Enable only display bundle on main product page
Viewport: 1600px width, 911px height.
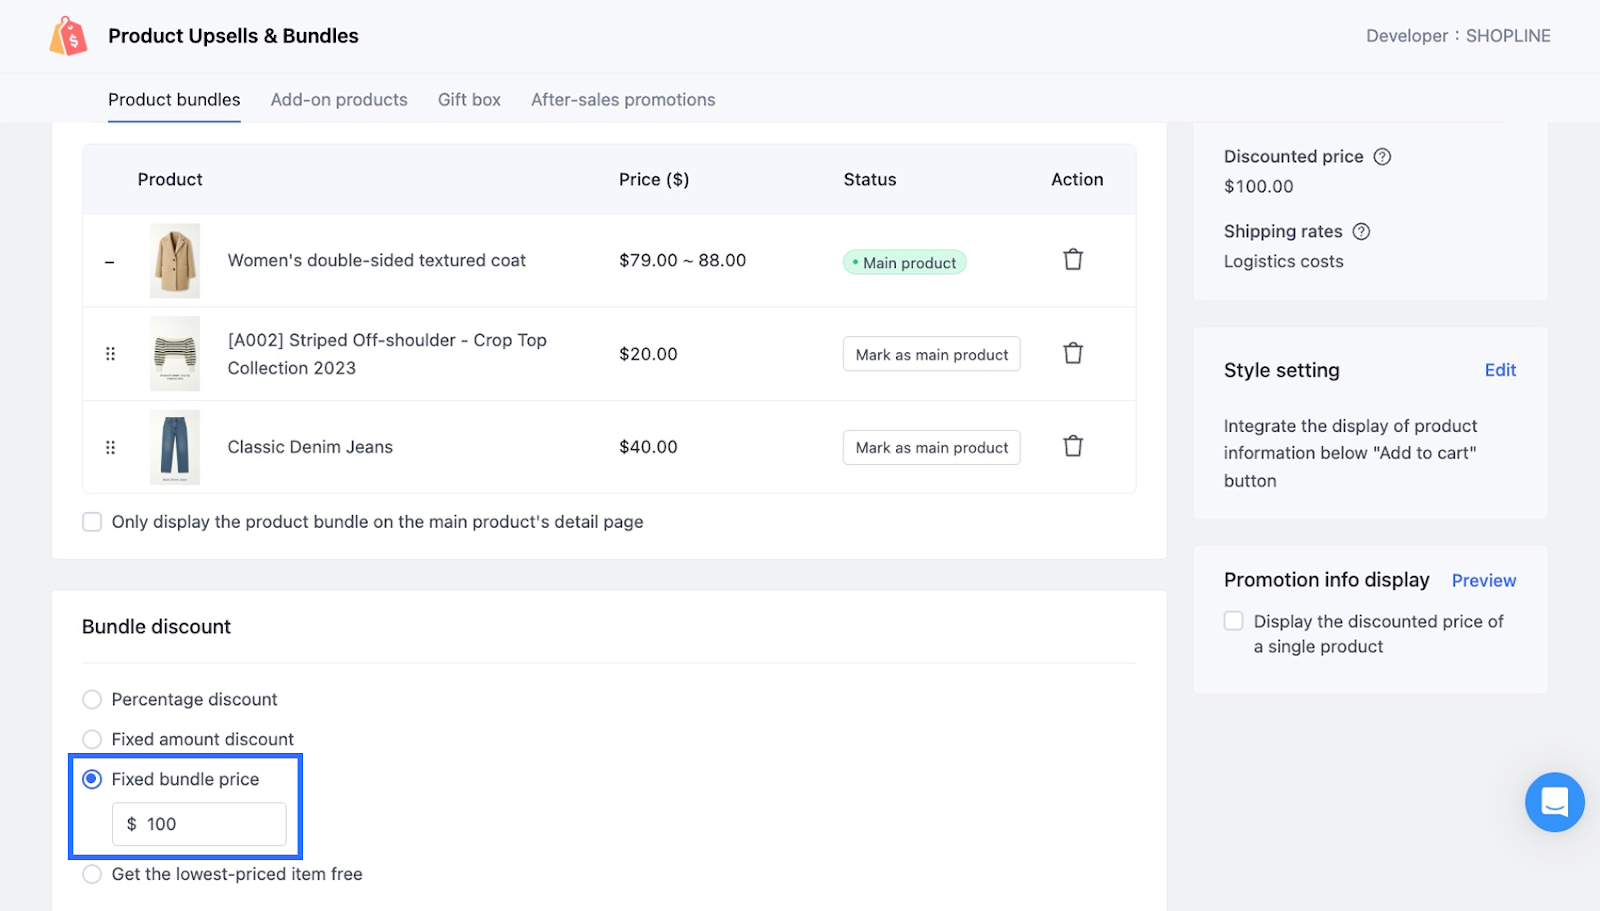pos(92,522)
